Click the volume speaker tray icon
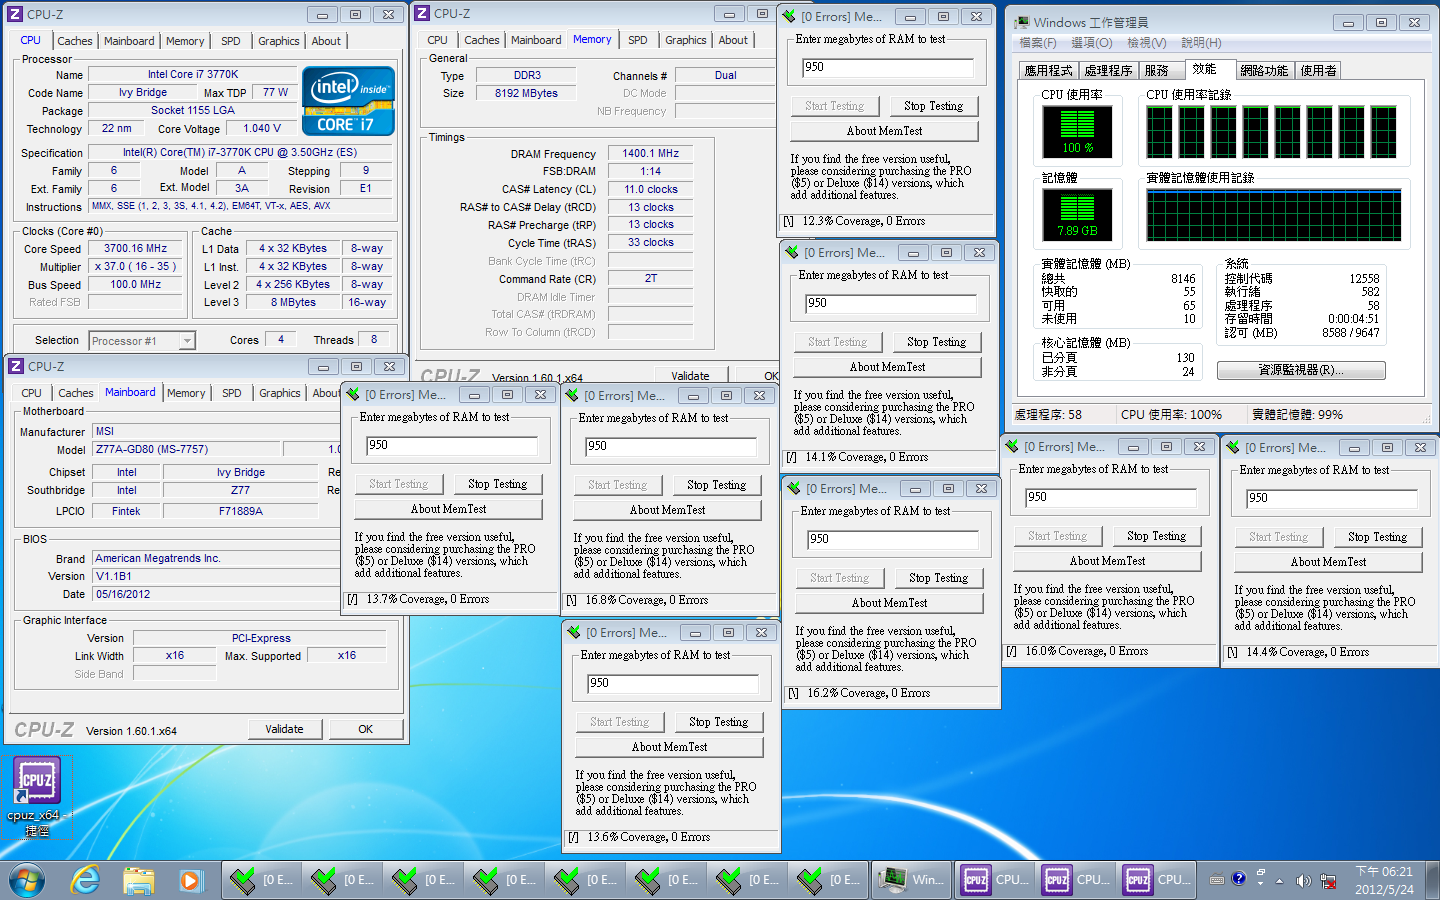Image resolution: width=1440 pixels, height=900 pixels. pyautogui.click(x=1303, y=881)
